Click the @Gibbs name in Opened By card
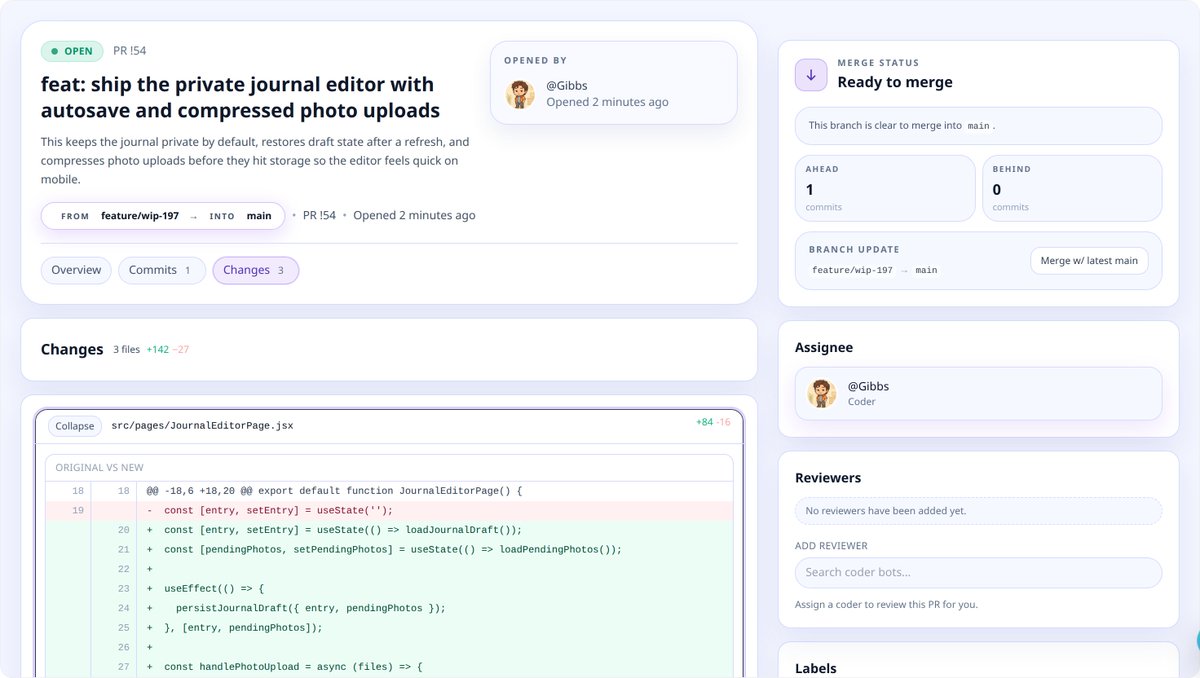1200x678 pixels. pyautogui.click(x=568, y=86)
